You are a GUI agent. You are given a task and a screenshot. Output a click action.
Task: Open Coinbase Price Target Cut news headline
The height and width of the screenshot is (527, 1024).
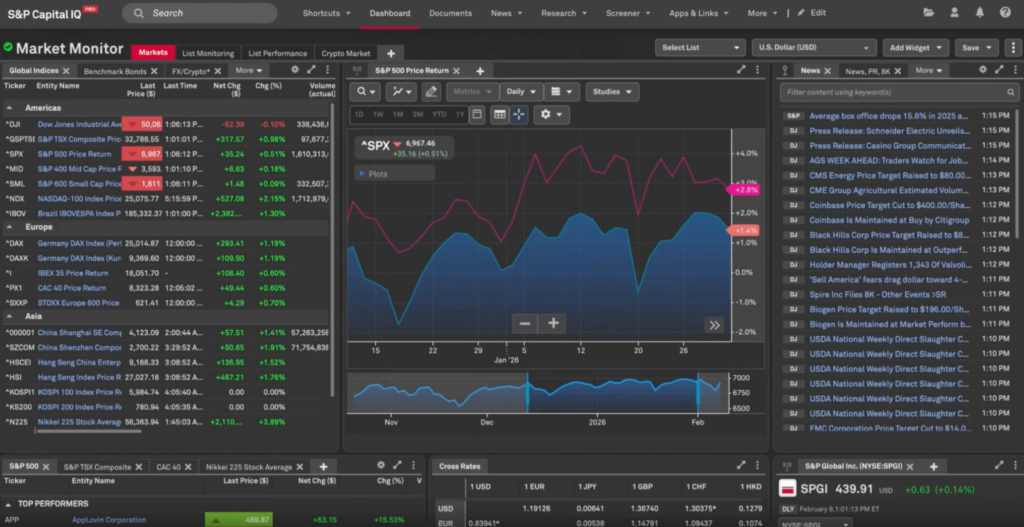(889, 205)
